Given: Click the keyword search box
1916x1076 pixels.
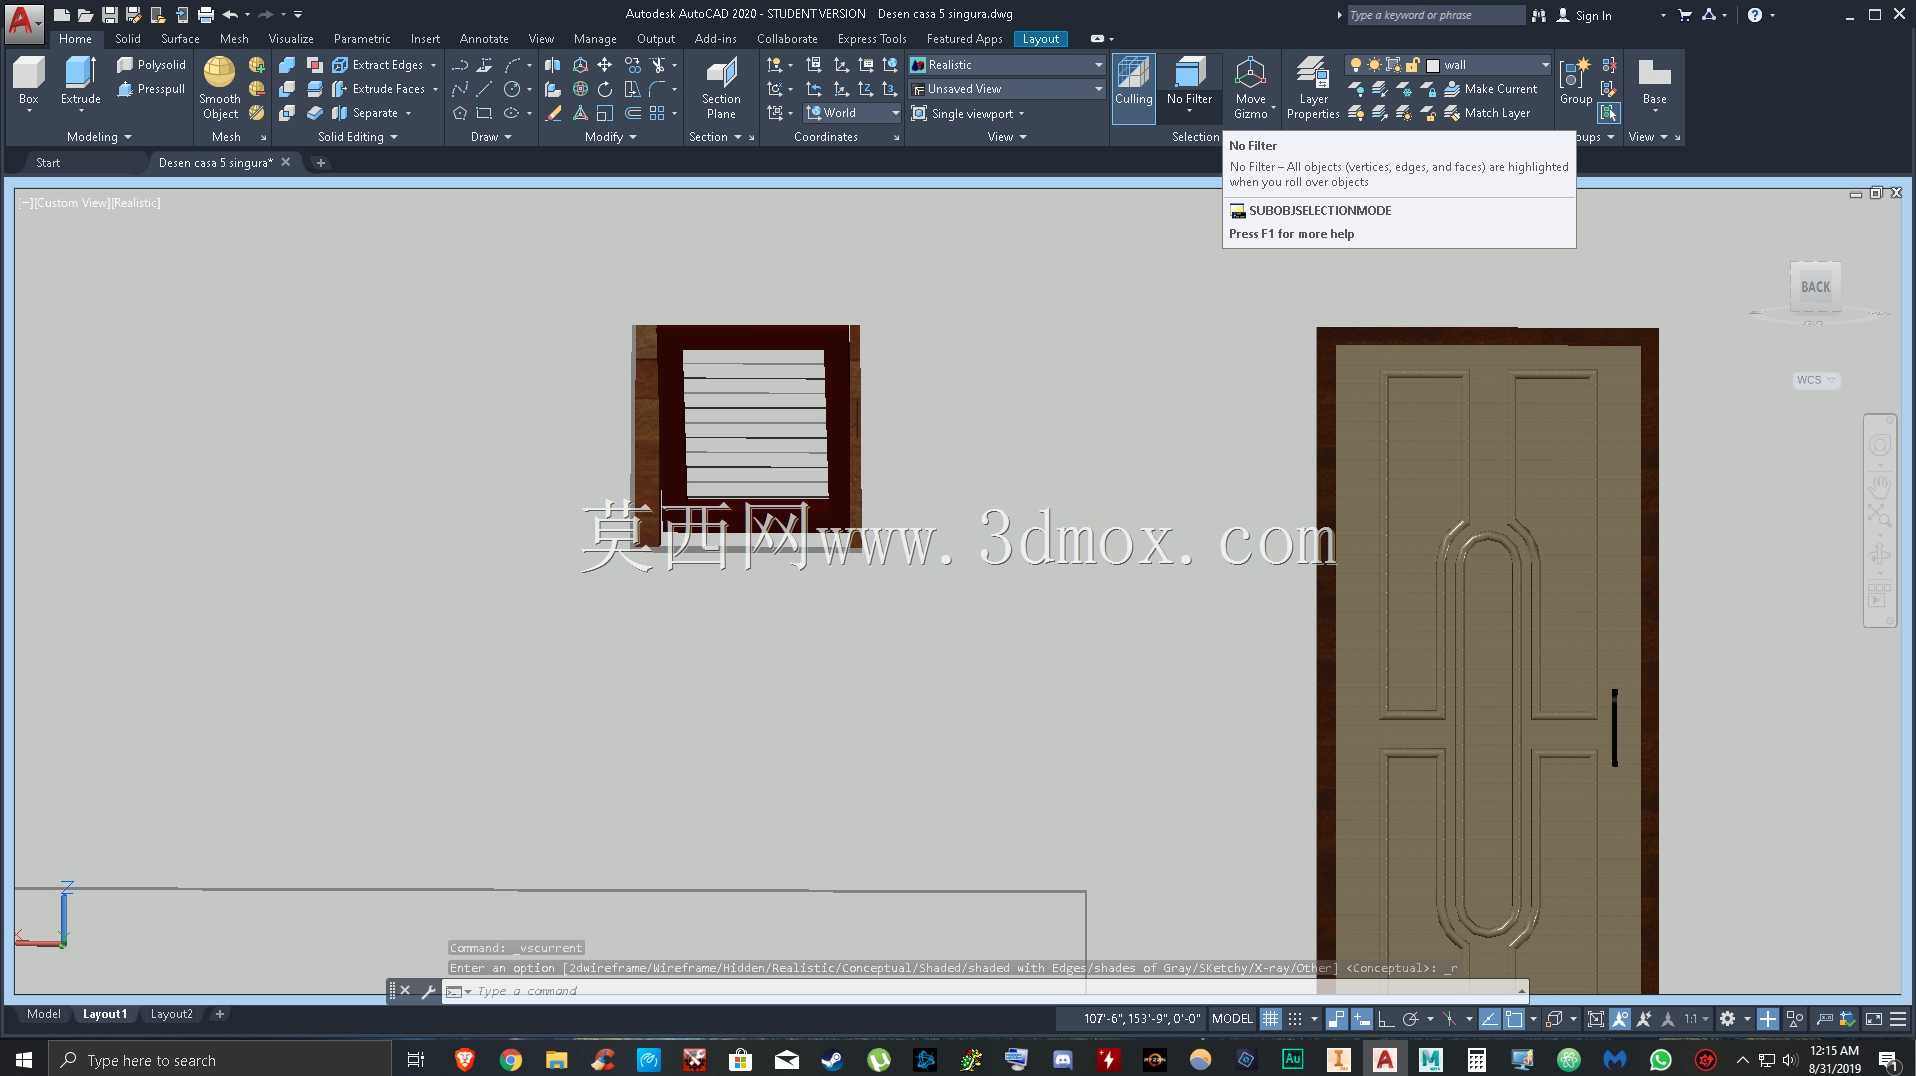Looking at the screenshot, I should coord(1435,15).
